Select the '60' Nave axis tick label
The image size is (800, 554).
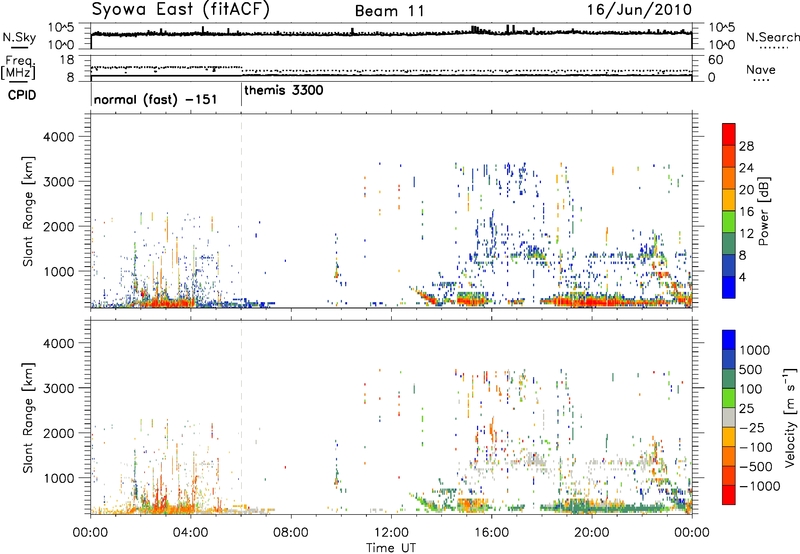click(x=715, y=60)
